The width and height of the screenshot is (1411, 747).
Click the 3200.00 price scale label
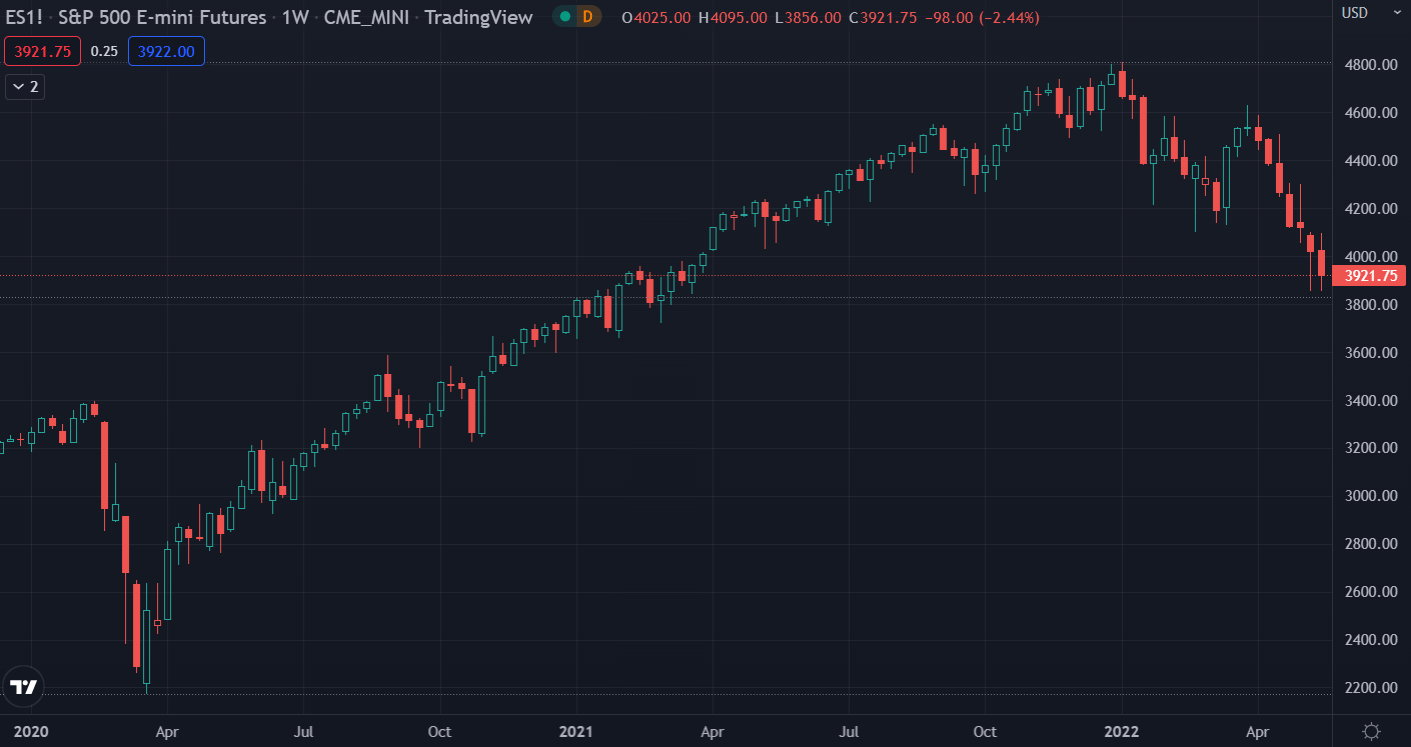tap(1370, 448)
